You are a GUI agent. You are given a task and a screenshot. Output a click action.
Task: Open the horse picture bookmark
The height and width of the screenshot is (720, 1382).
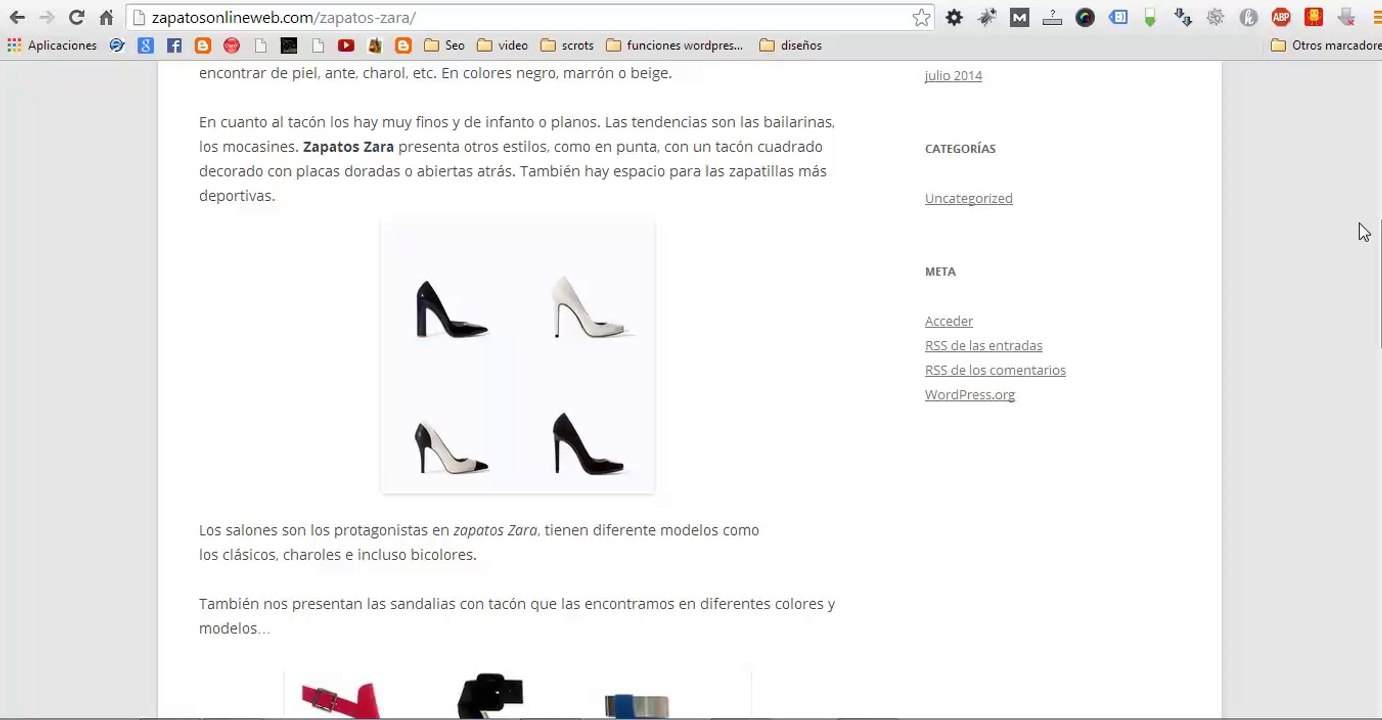tap(375, 45)
